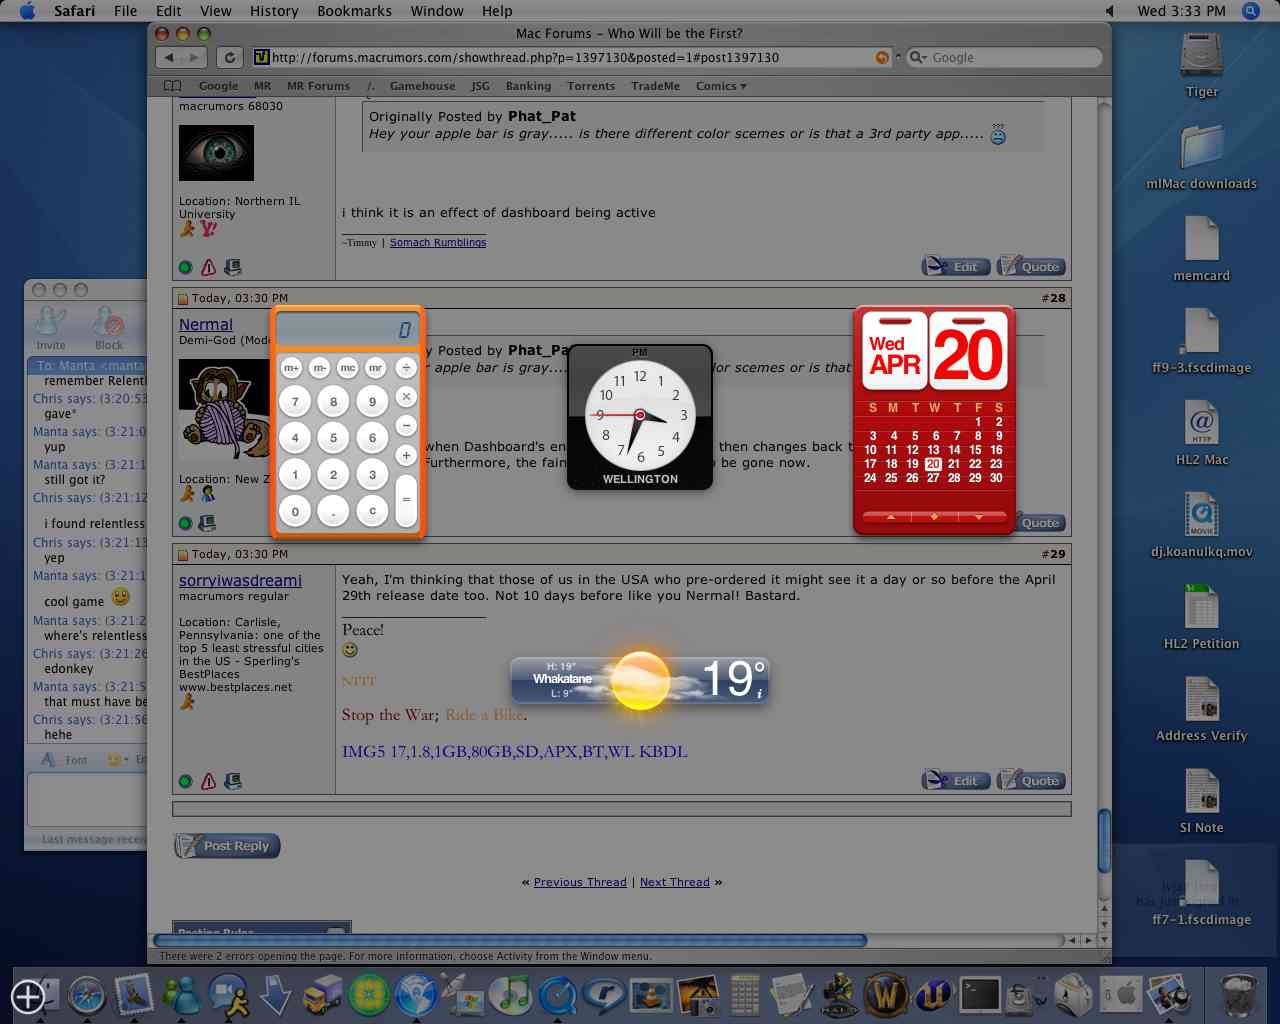Select the HL2 Mac web location file
1280x1024 pixels.
[1201, 424]
